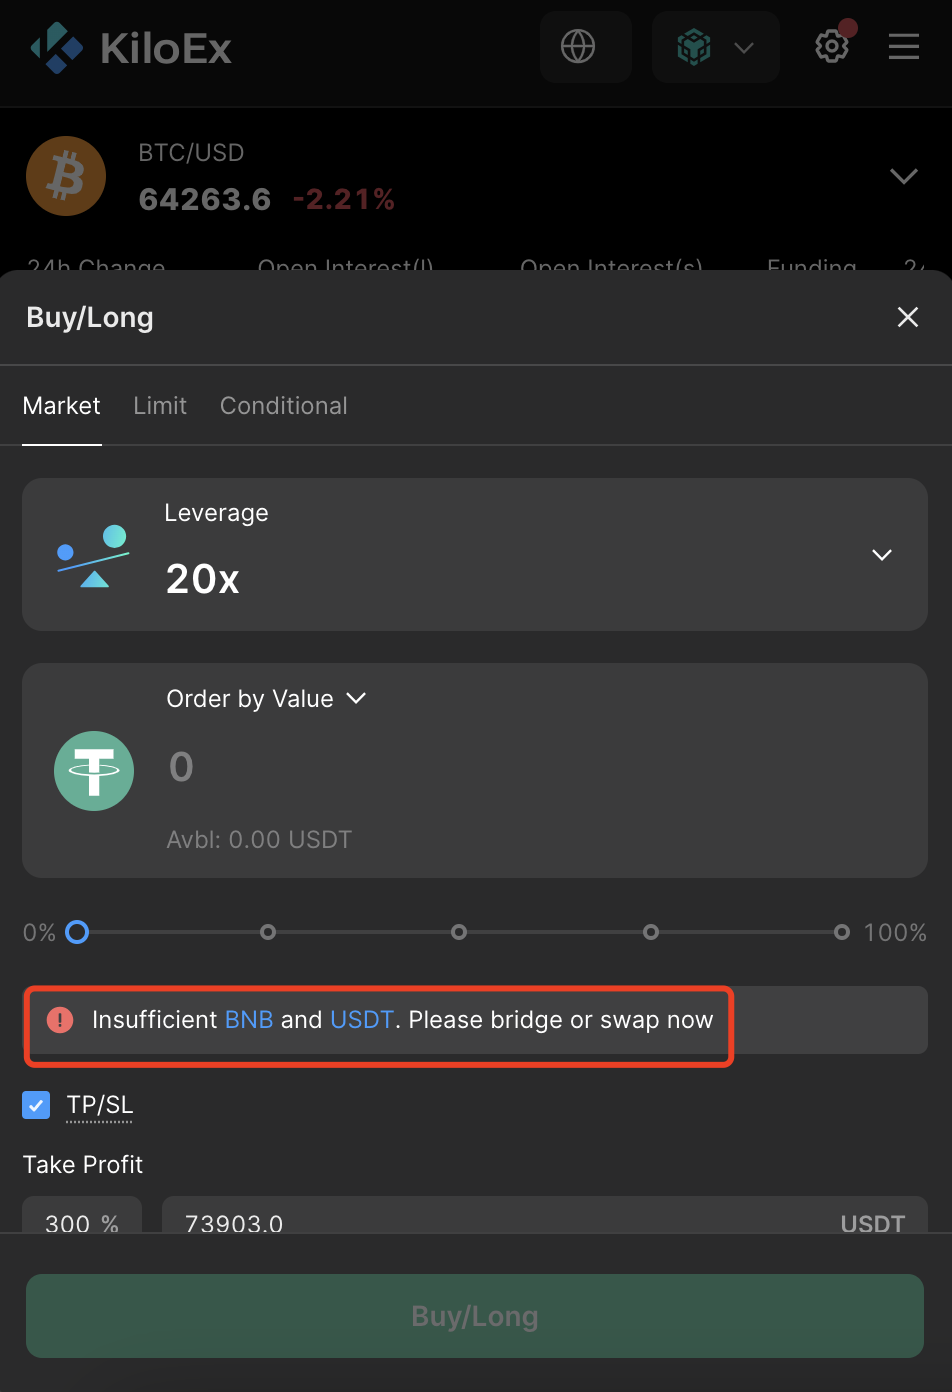This screenshot has width=952, height=1392.
Task: Expand the BTC/USD pair chevron
Action: click(x=904, y=176)
